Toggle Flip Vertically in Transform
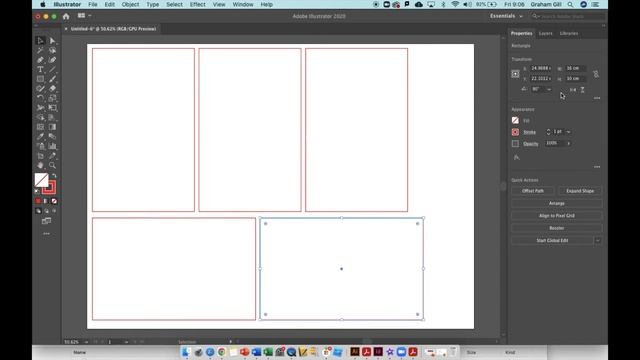The height and width of the screenshot is (360, 640). coord(582,90)
